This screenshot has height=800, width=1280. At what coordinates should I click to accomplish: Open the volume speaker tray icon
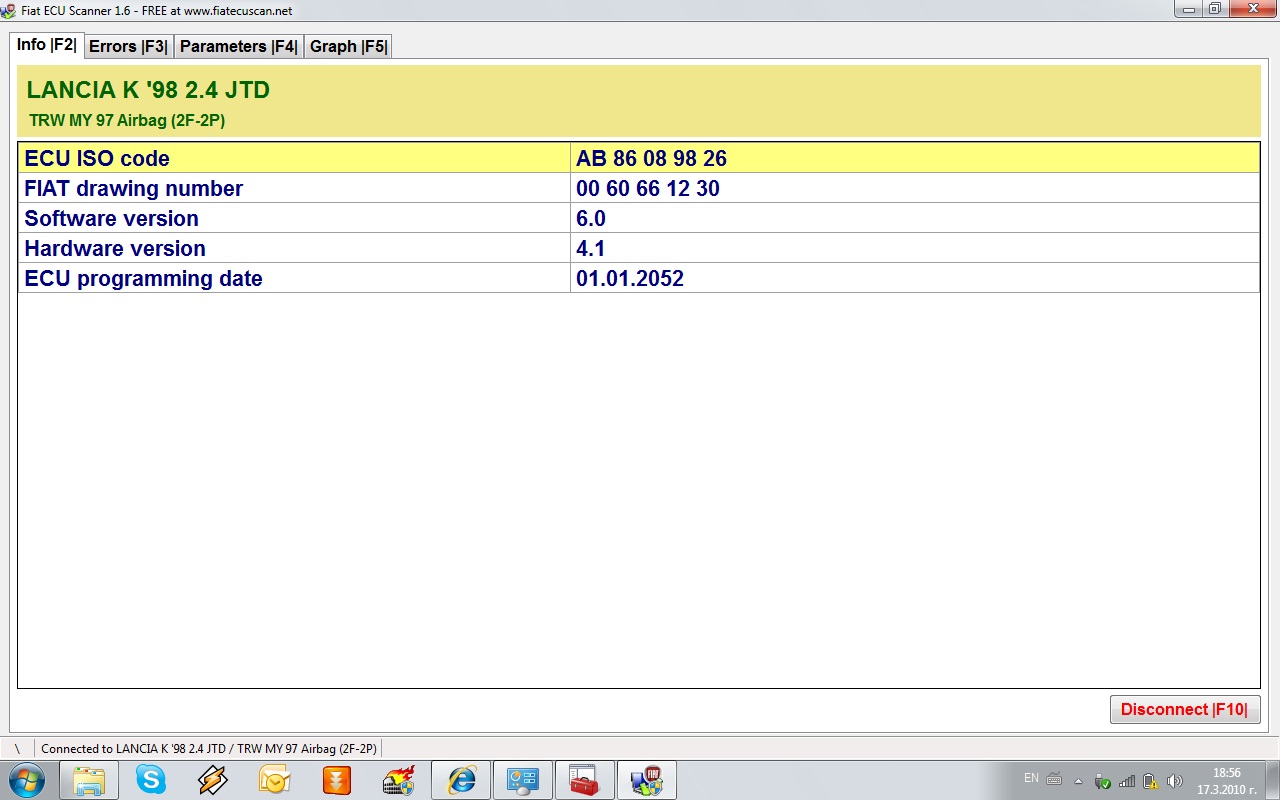pyautogui.click(x=1175, y=781)
